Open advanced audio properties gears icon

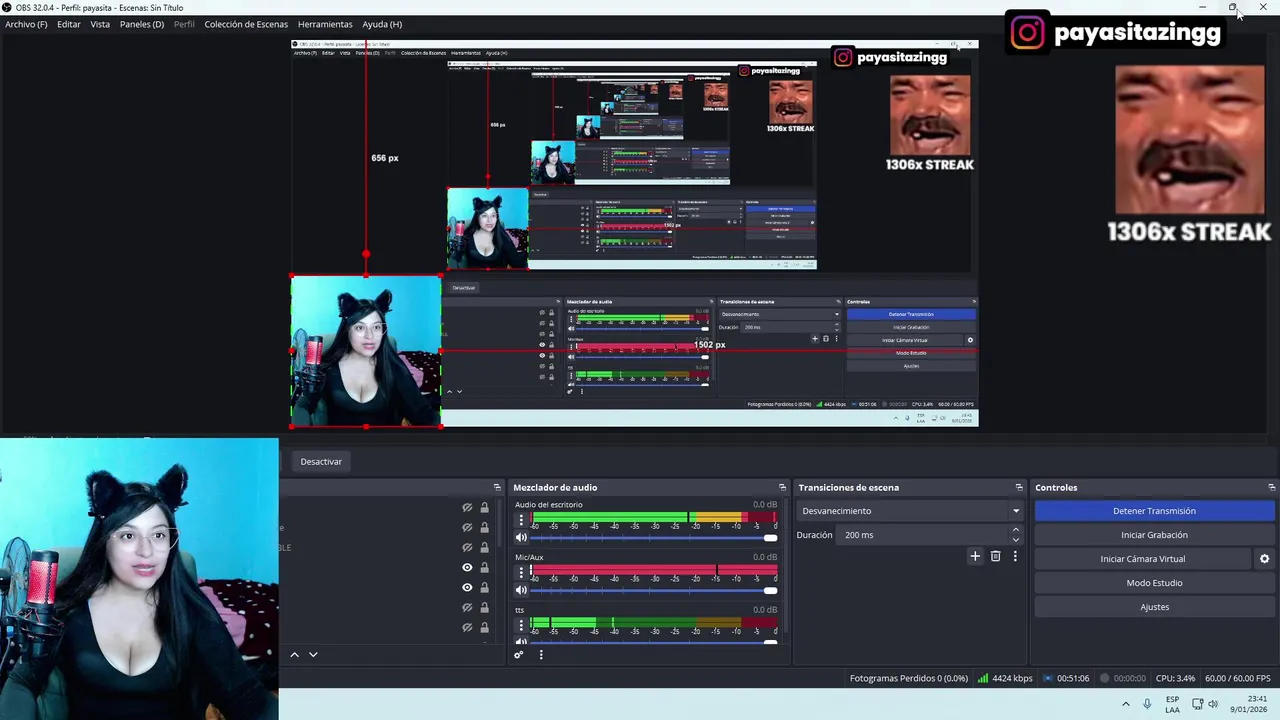pyautogui.click(x=518, y=655)
